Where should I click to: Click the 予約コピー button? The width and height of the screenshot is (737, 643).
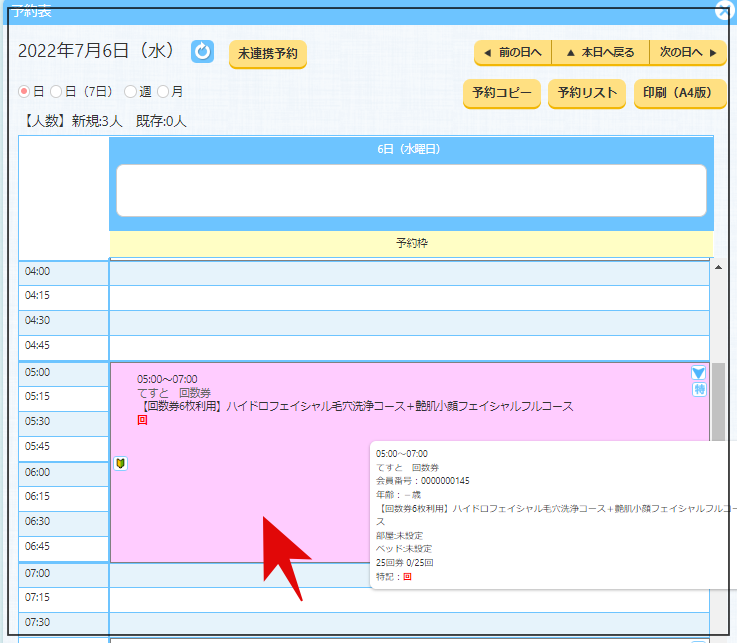(x=501, y=93)
